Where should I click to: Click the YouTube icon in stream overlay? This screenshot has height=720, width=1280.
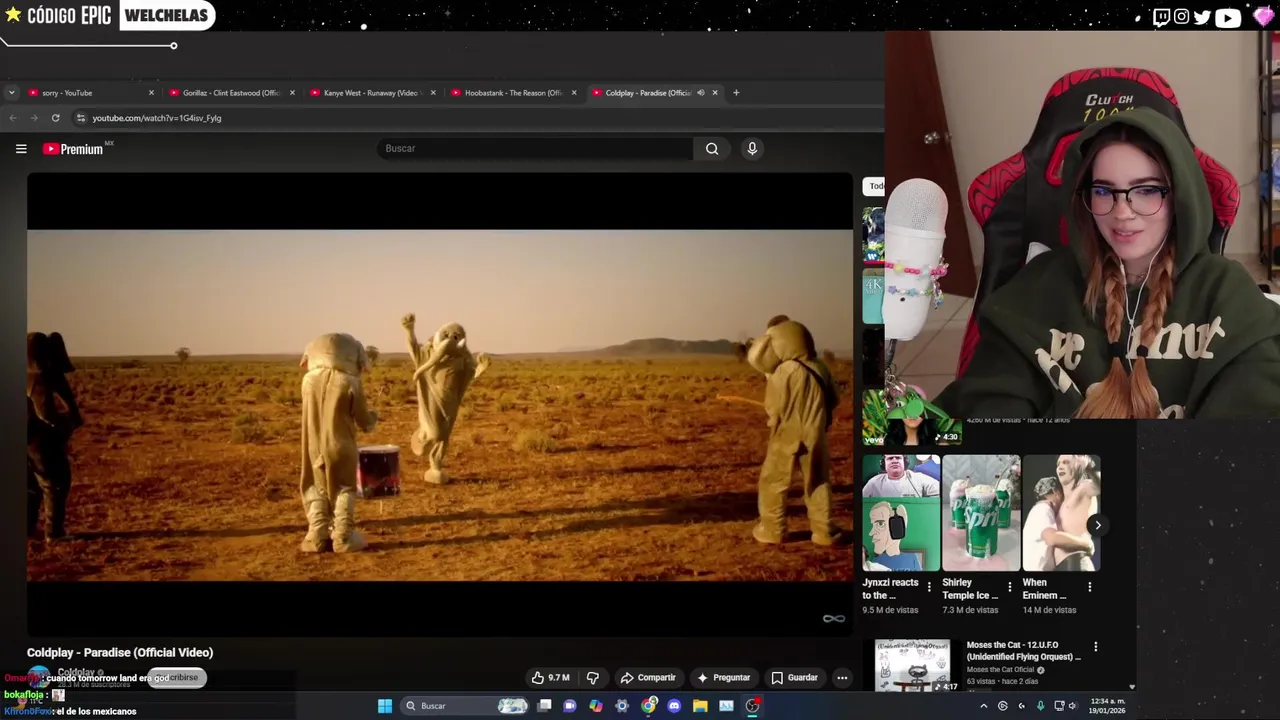pos(1228,17)
